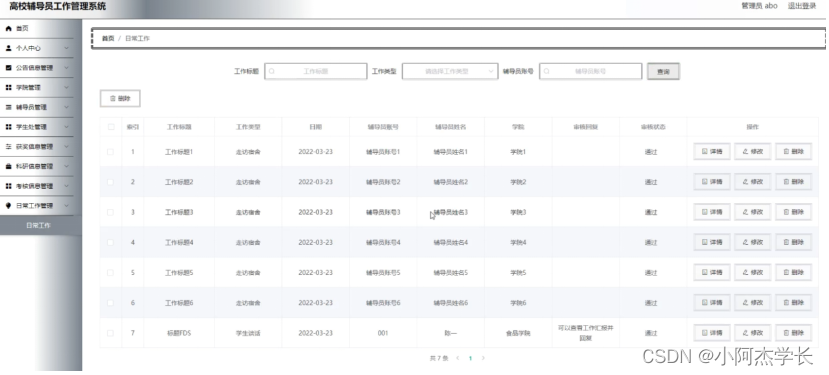Click 删除 for row 标题FDS

(794, 333)
